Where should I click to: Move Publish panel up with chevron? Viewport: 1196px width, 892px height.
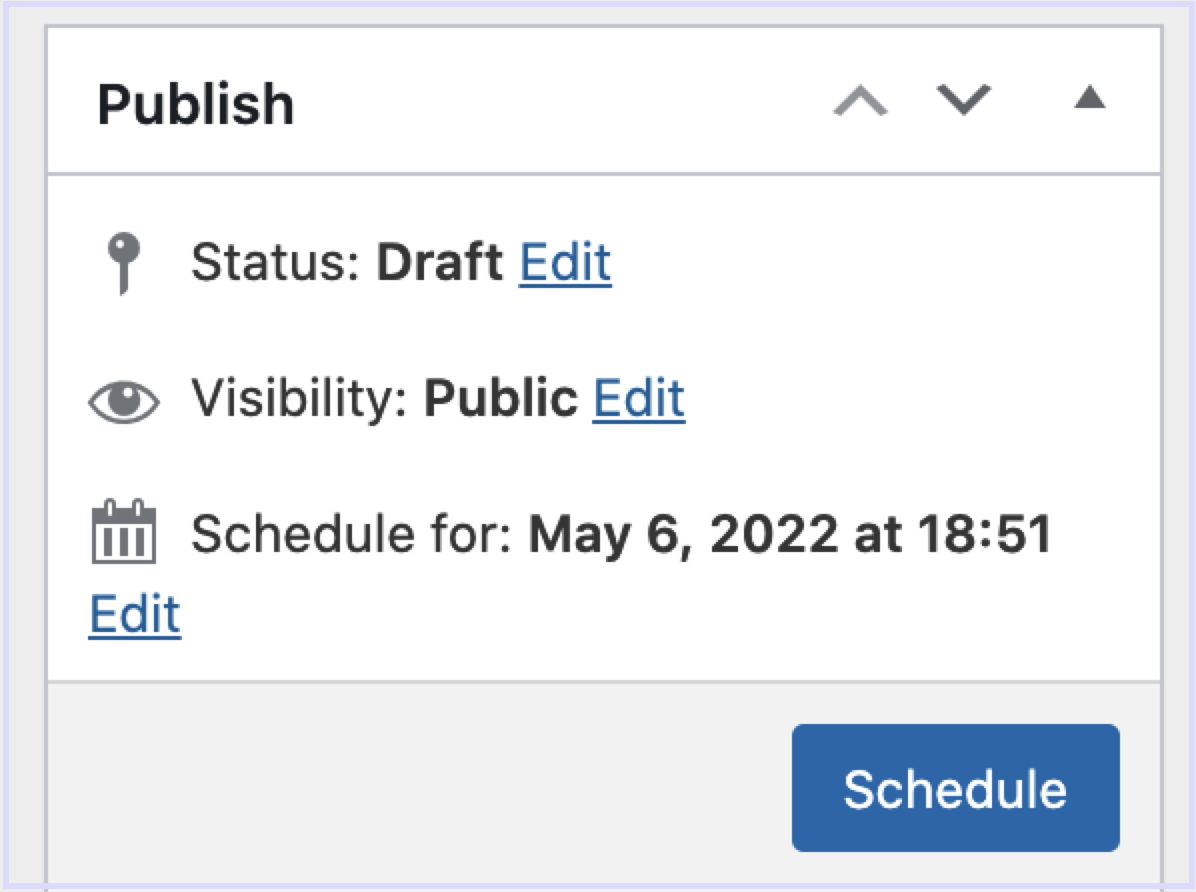860,101
